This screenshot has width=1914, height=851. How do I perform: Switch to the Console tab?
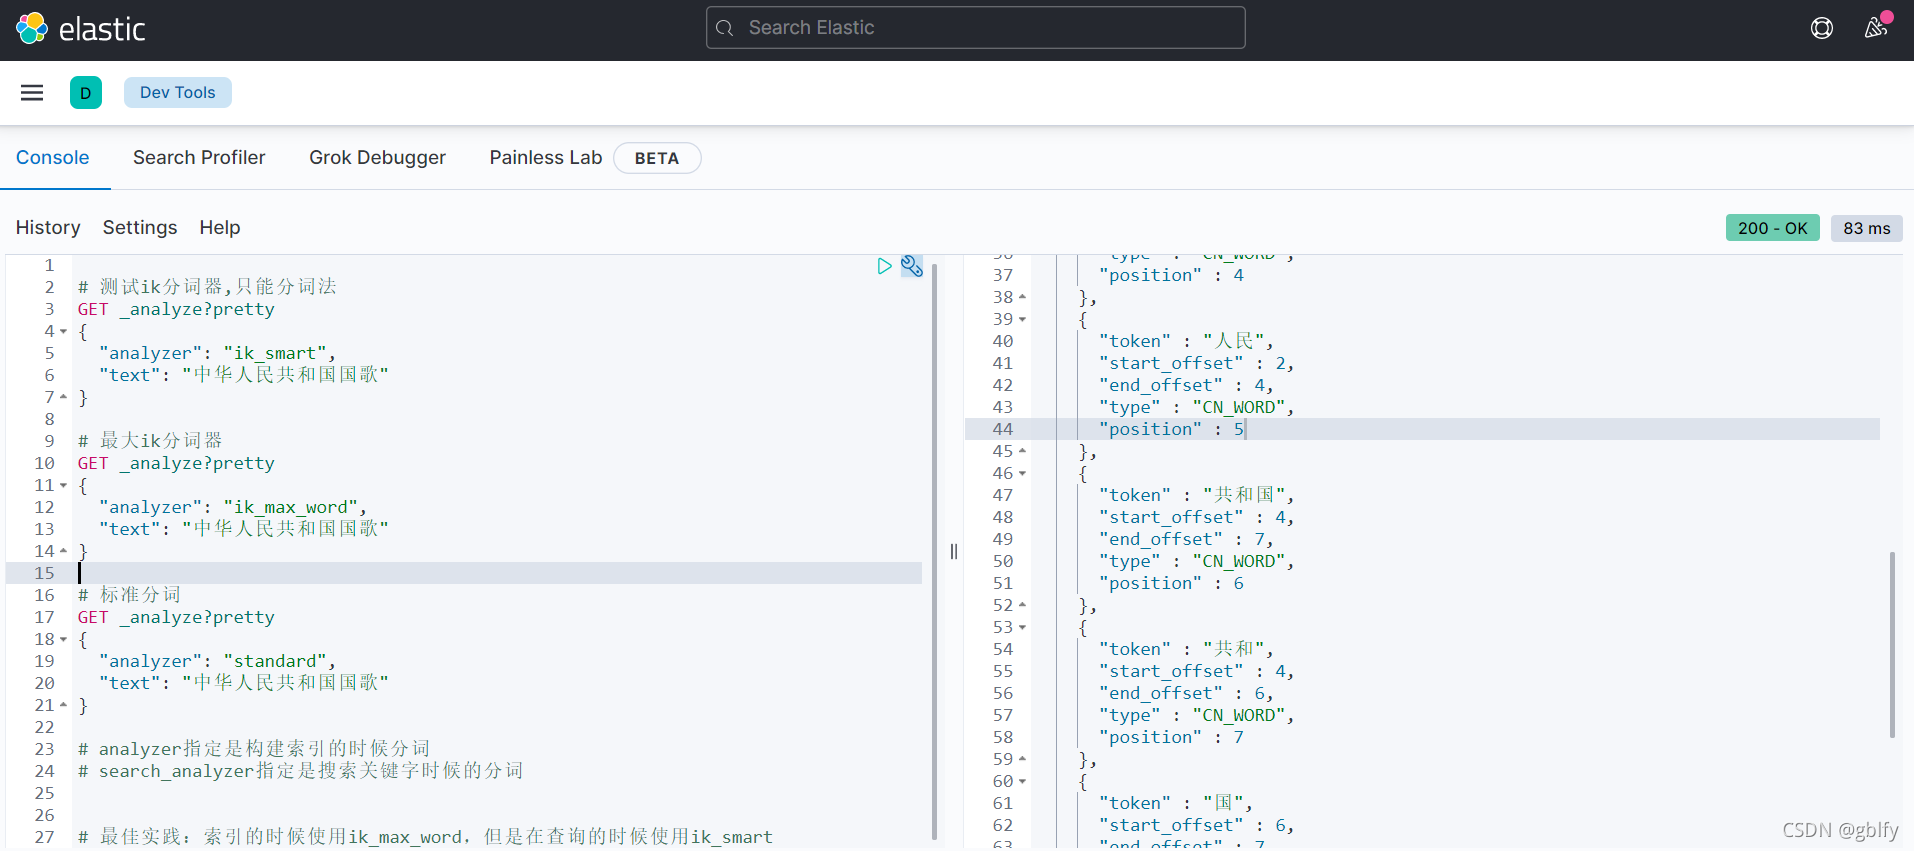point(53,158)
